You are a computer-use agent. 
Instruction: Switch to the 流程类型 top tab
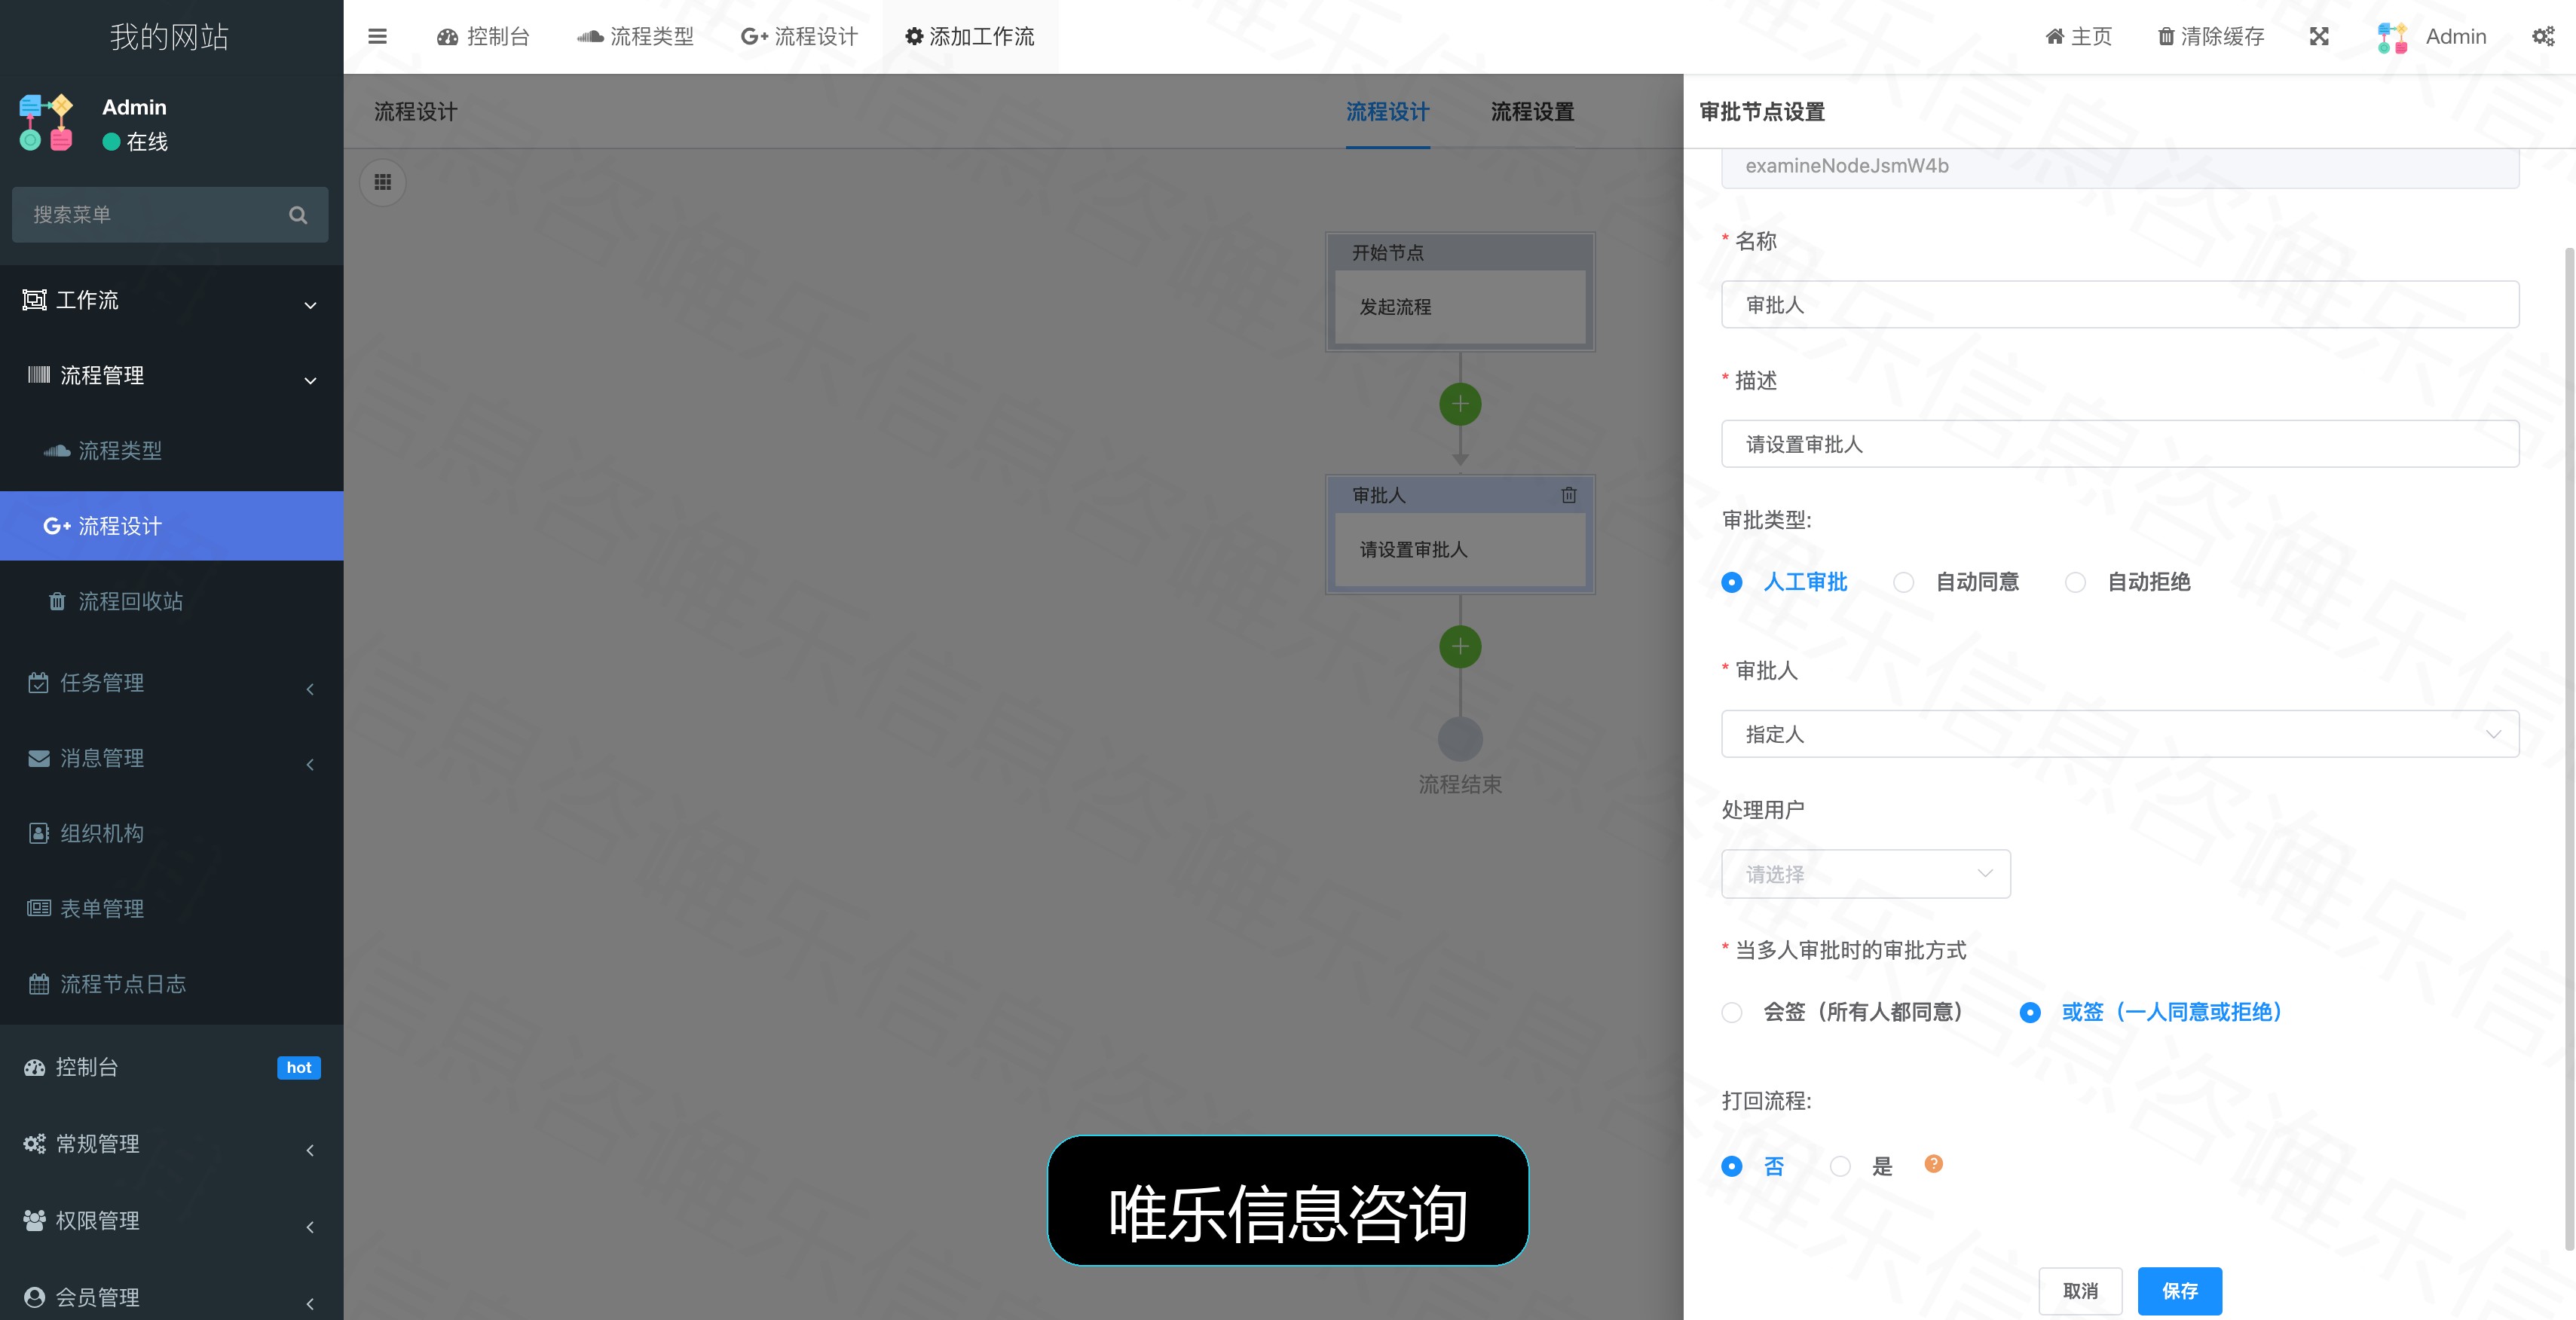click(635, 37)
